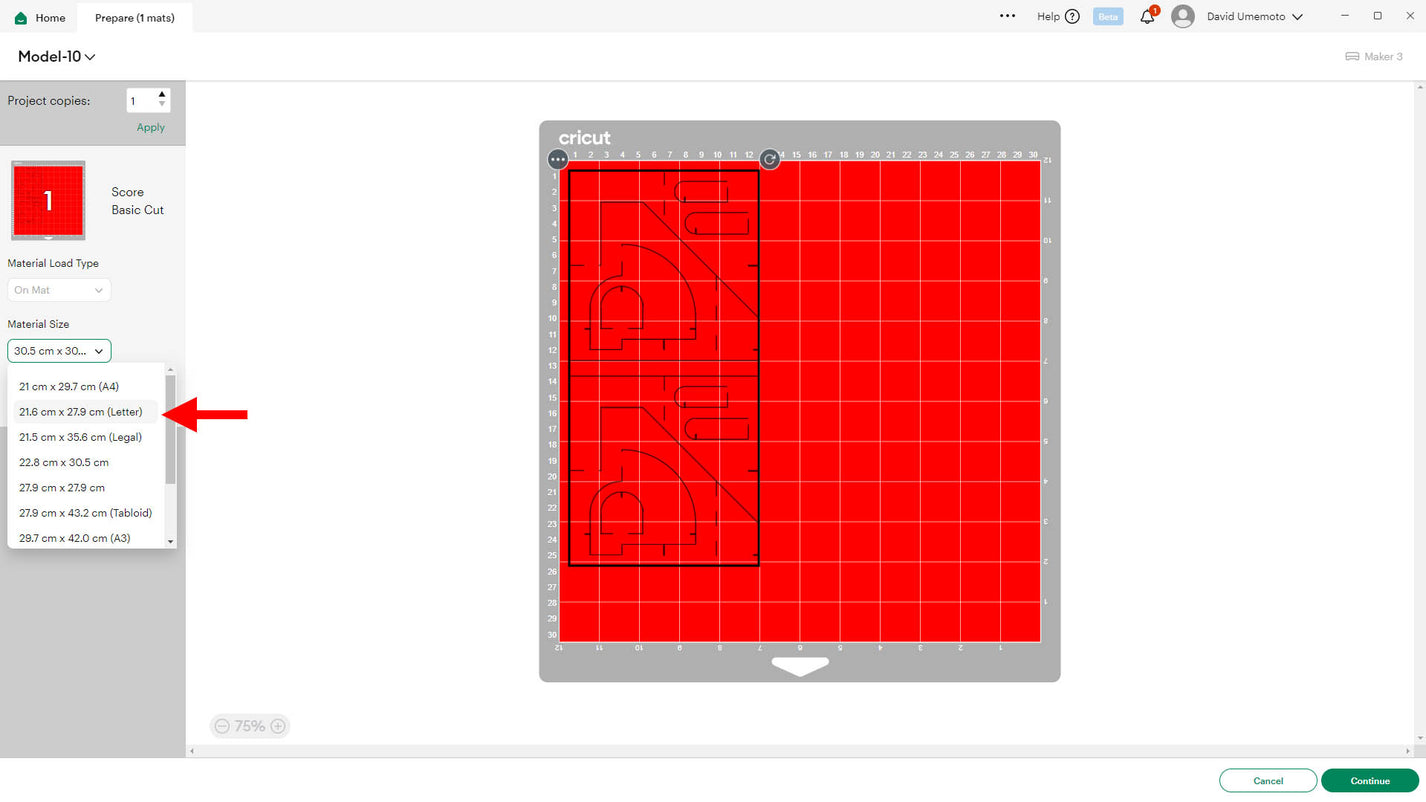
Task: Click the zoom in plus icon
Action: [278, 726]
